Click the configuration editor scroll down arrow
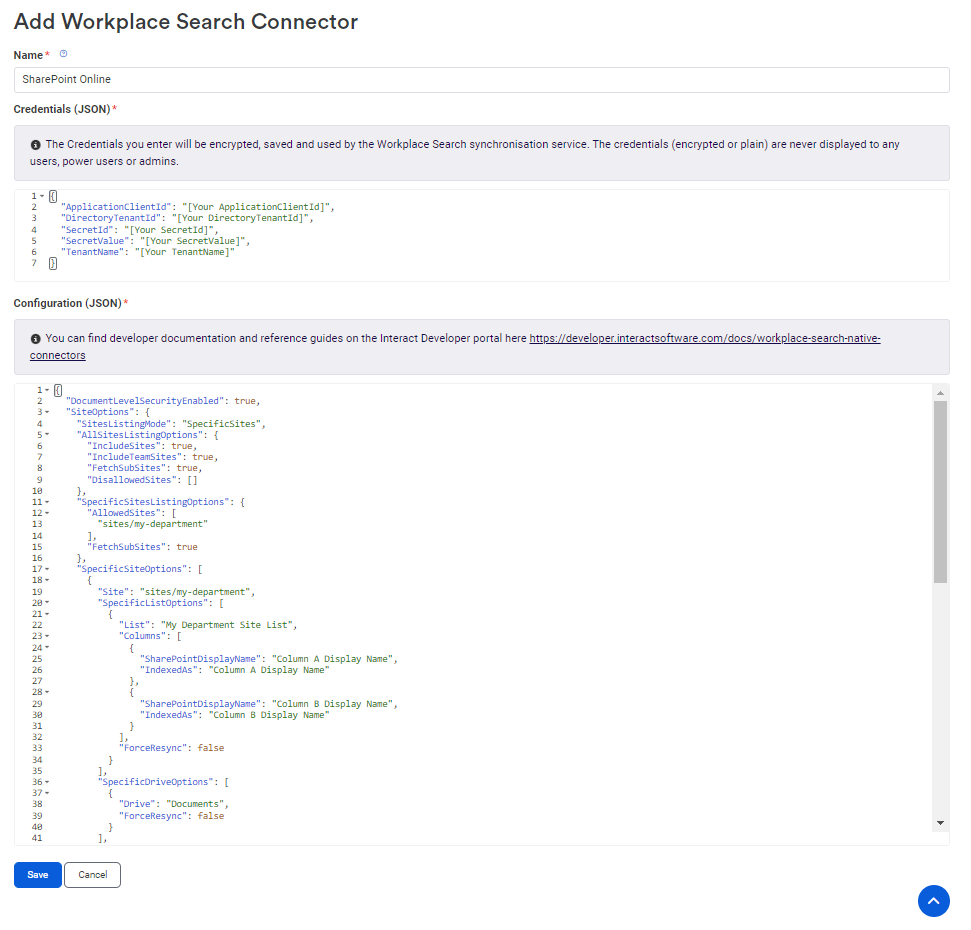971x930 pixels. (x=940, y=823)
